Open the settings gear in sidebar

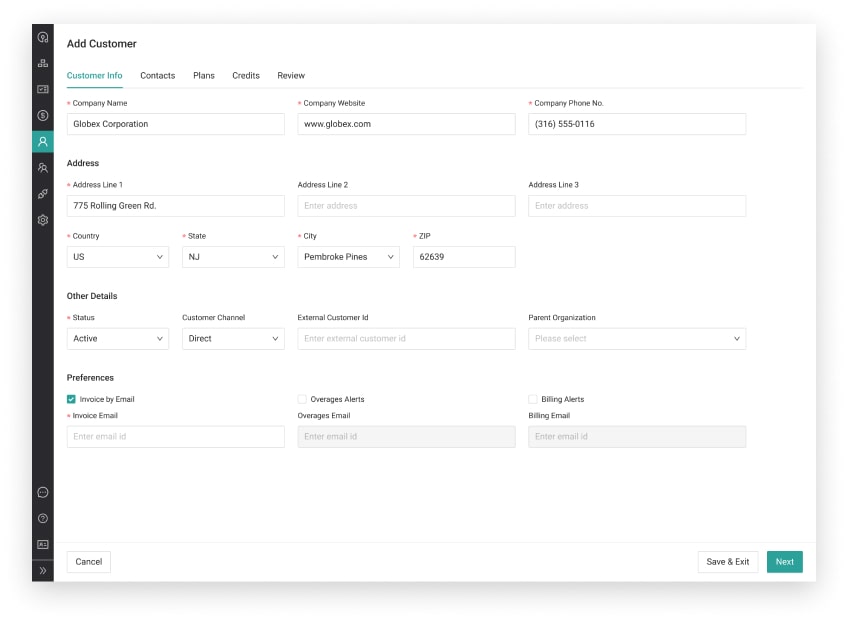[43, 220]
